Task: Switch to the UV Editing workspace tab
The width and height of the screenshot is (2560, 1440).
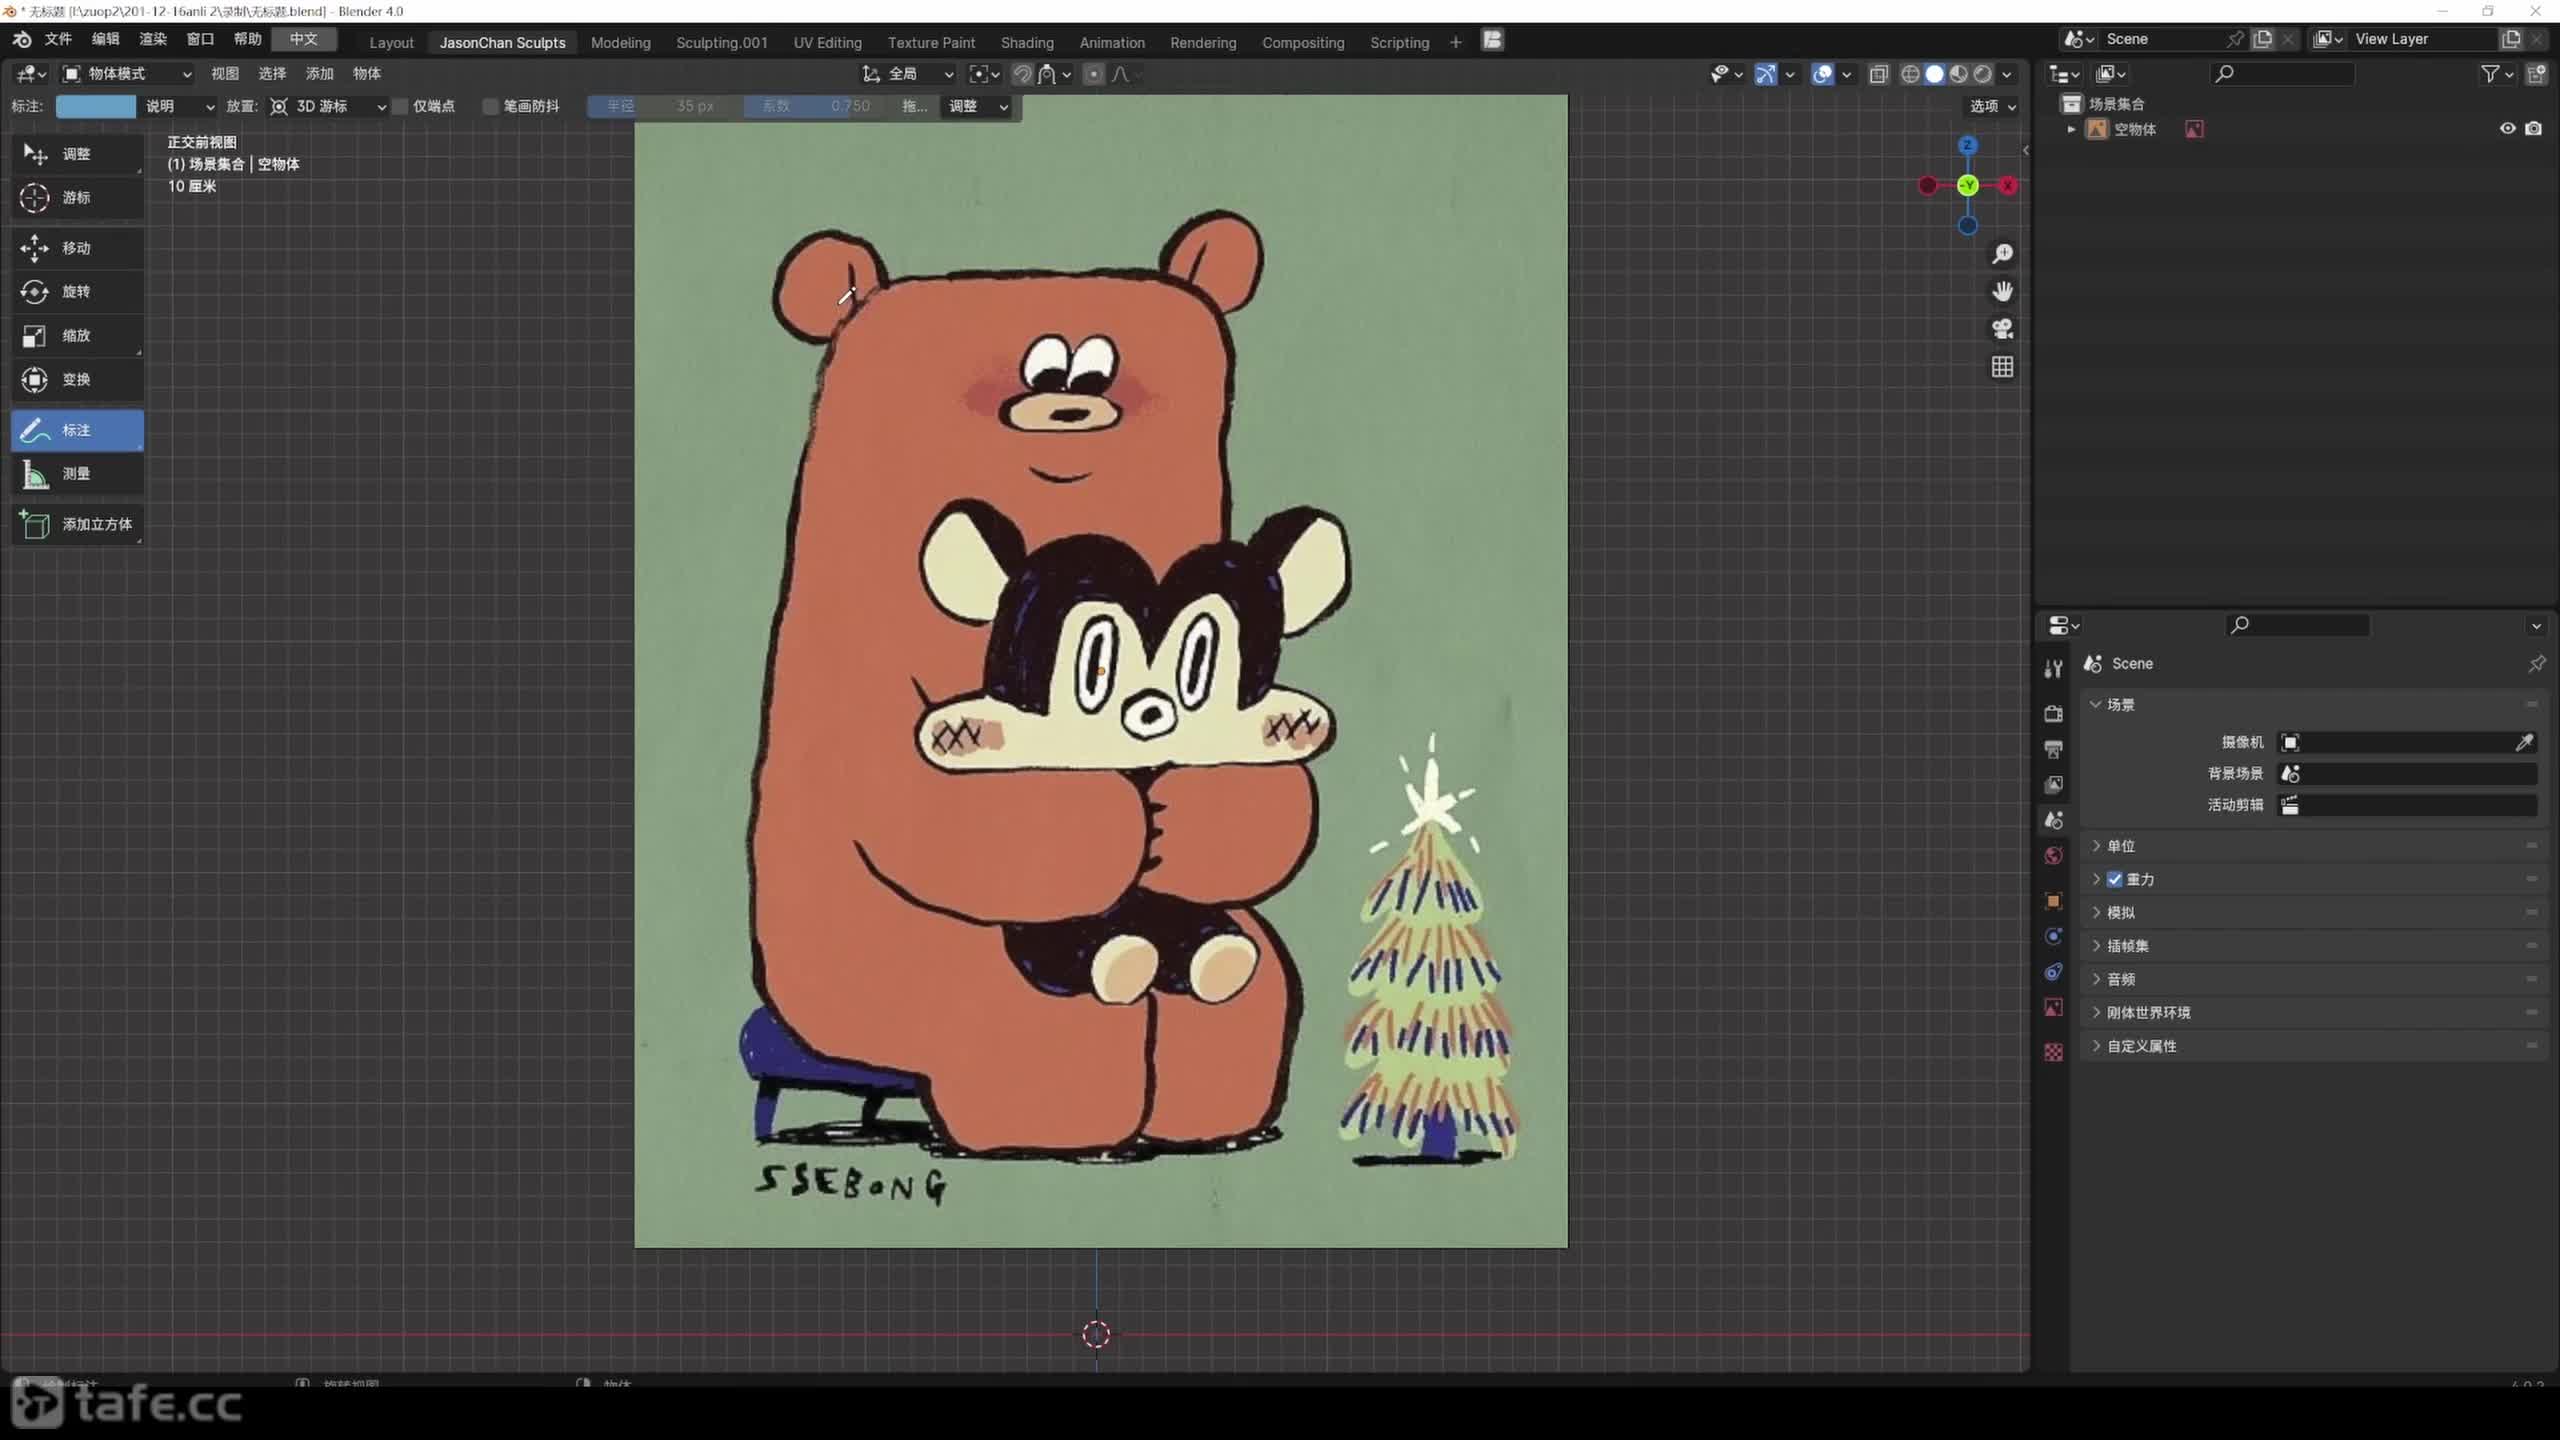Action: click(x=827, y=42)
